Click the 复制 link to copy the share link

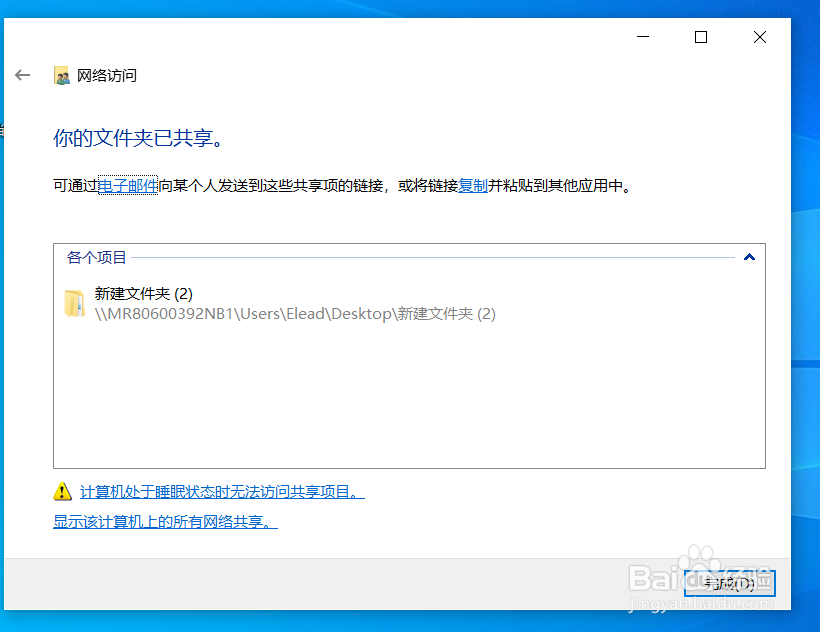(471, 185)
